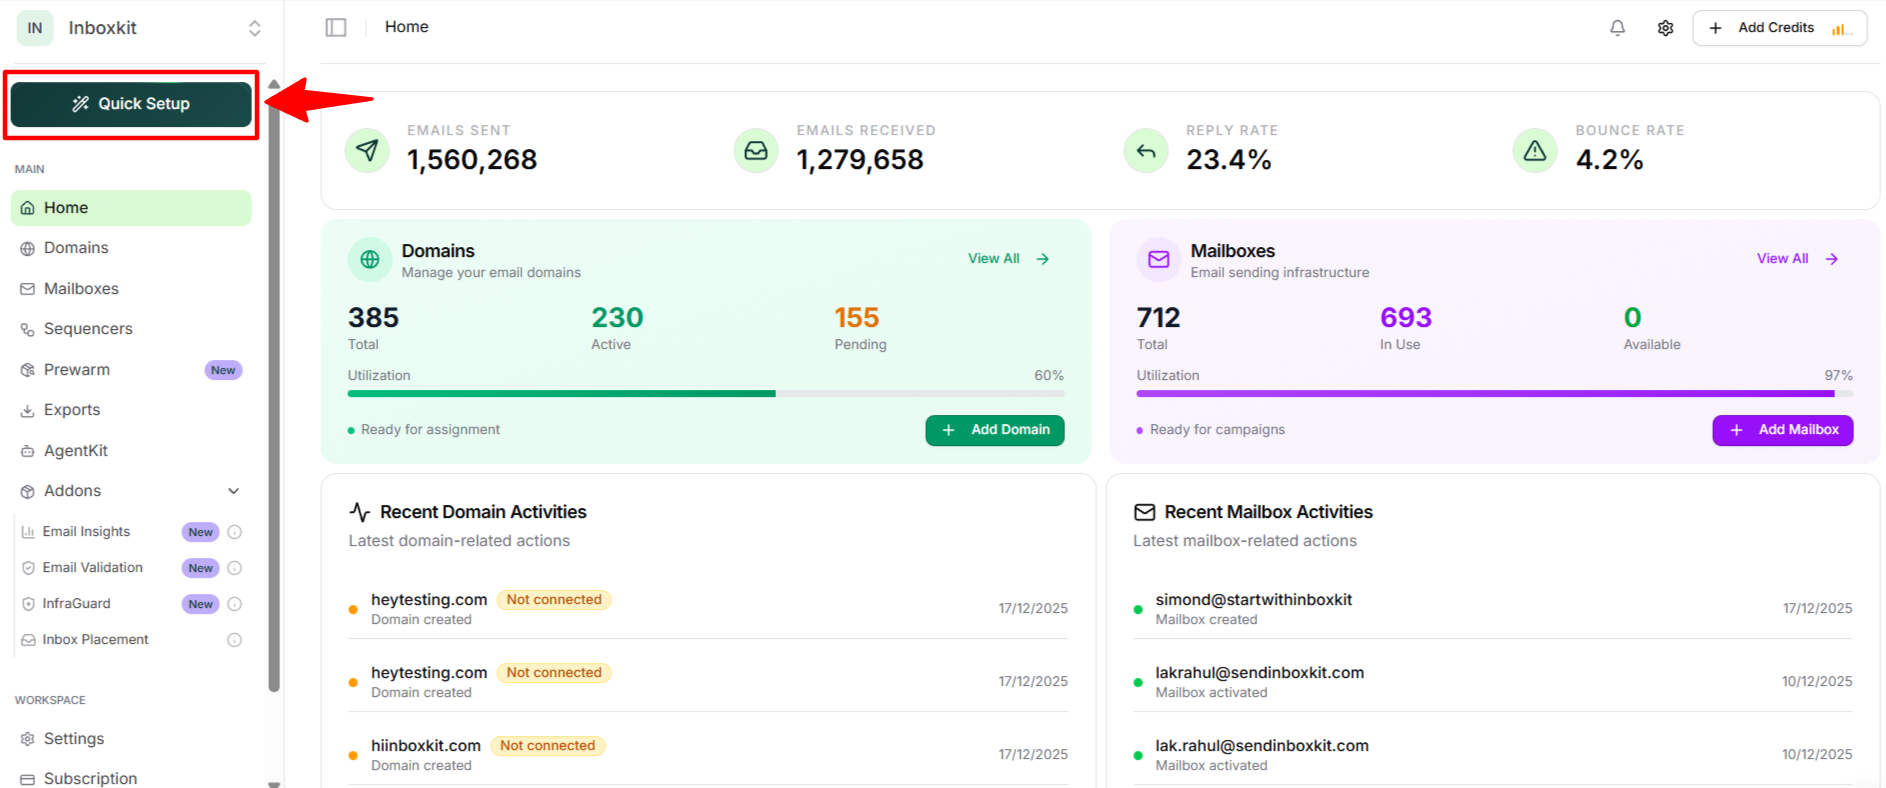This screenshot has width=1886, height=788.
Task: Click the notification bell icon
Action: point(1617,28)
